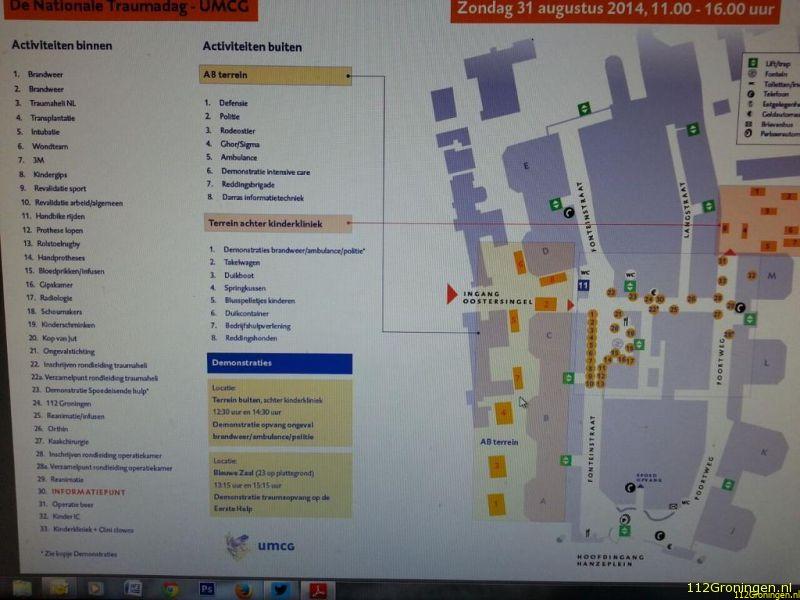Click the Lift/trap icon in the legend

(x=752, y=63)
